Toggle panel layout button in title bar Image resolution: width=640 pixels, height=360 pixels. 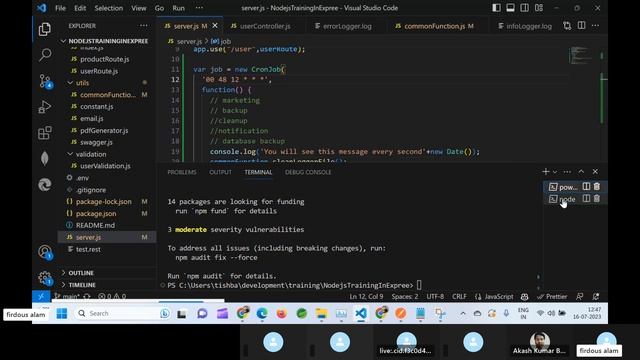(x=510, y=8)
